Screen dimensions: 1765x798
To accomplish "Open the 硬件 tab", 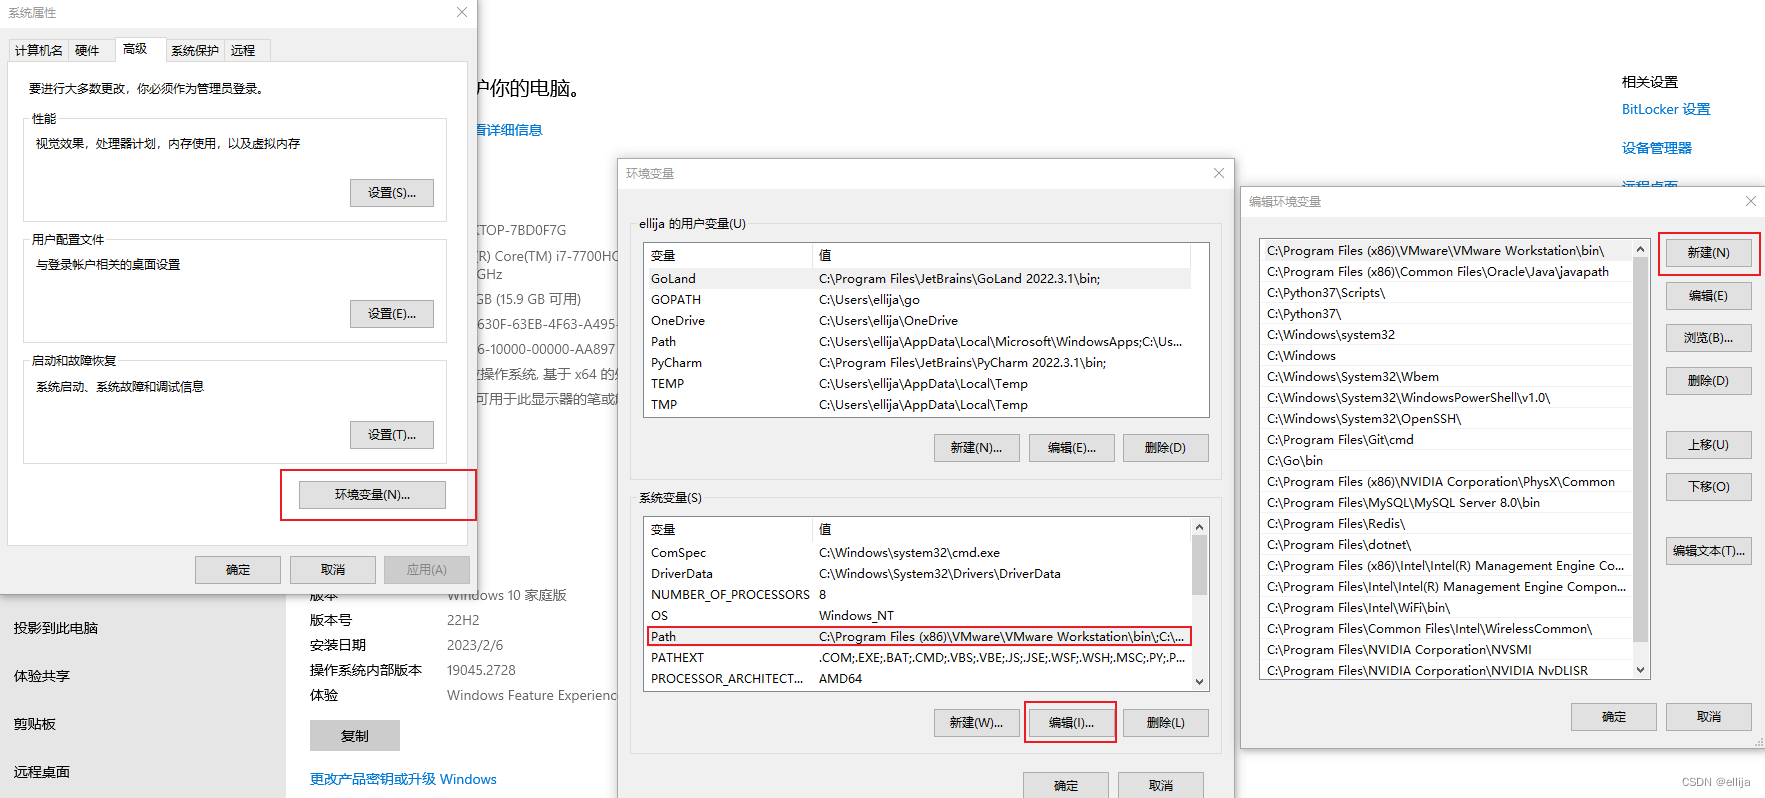I will pyautogui.click(x=87, y=51).
